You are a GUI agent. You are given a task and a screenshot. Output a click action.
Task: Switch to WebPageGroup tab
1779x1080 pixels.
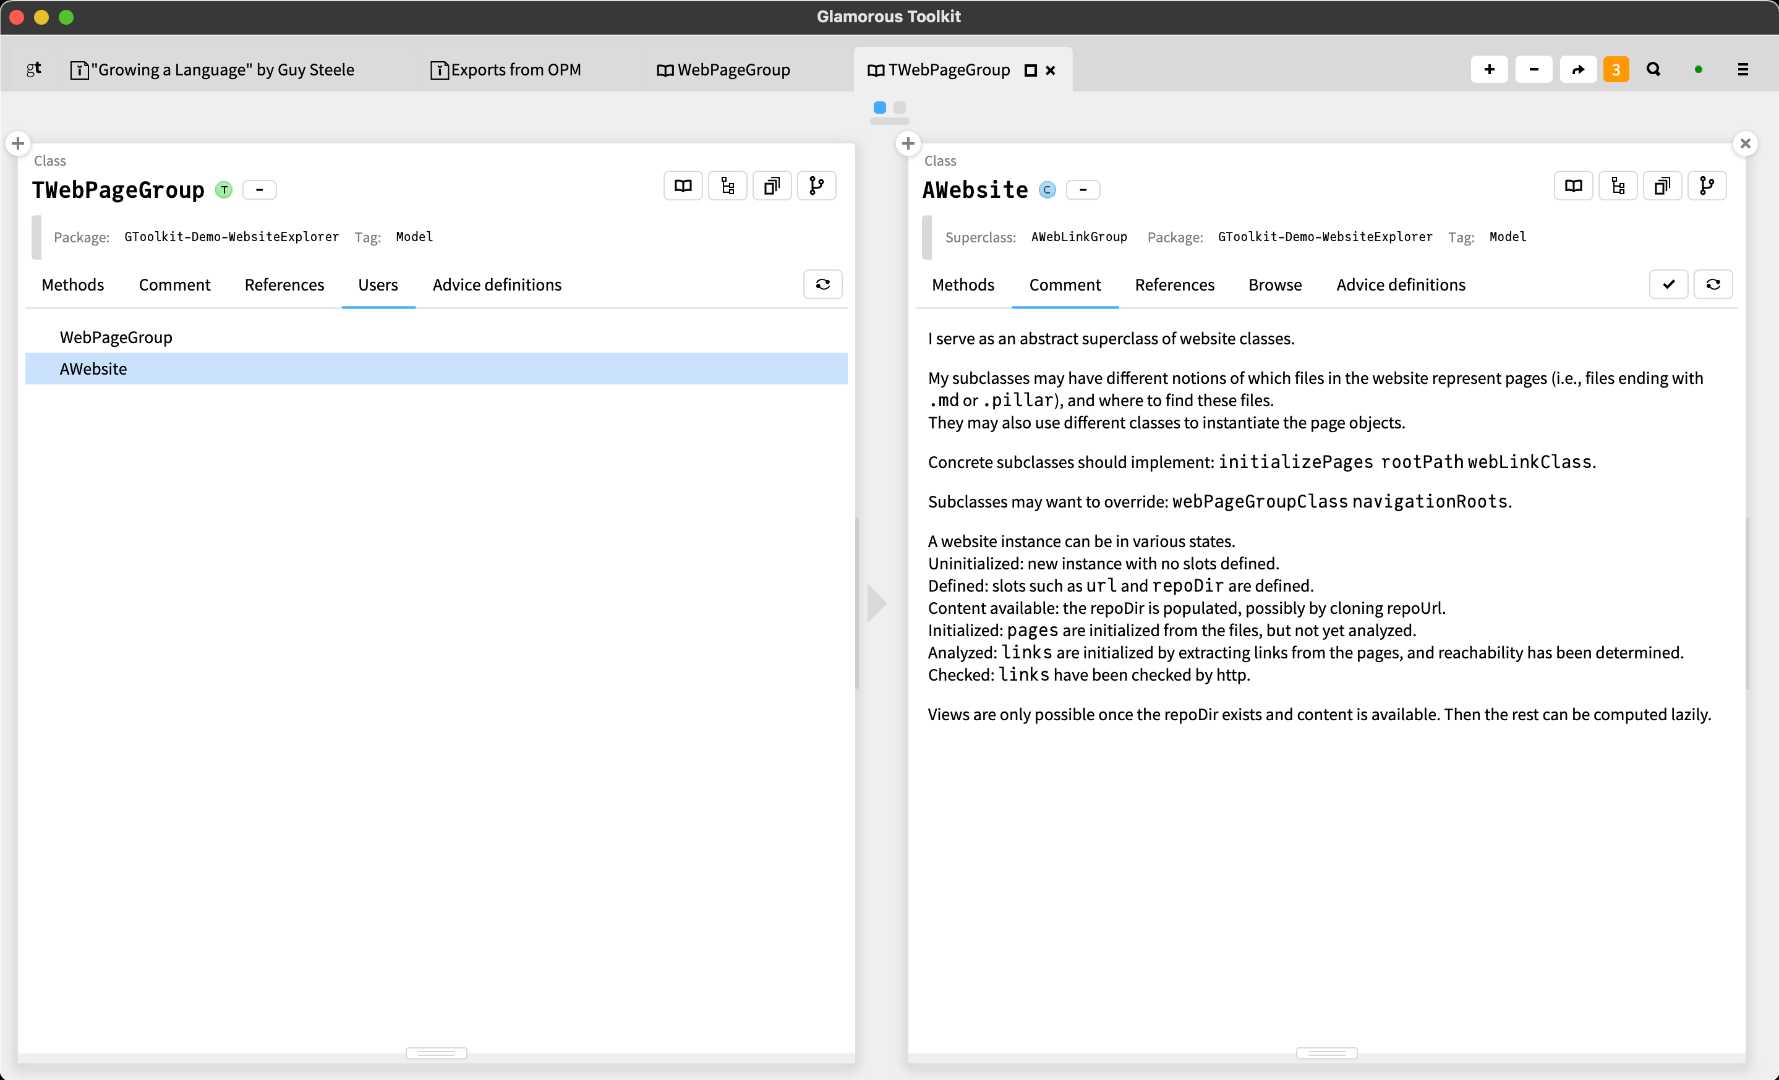[x=723, y=70]
